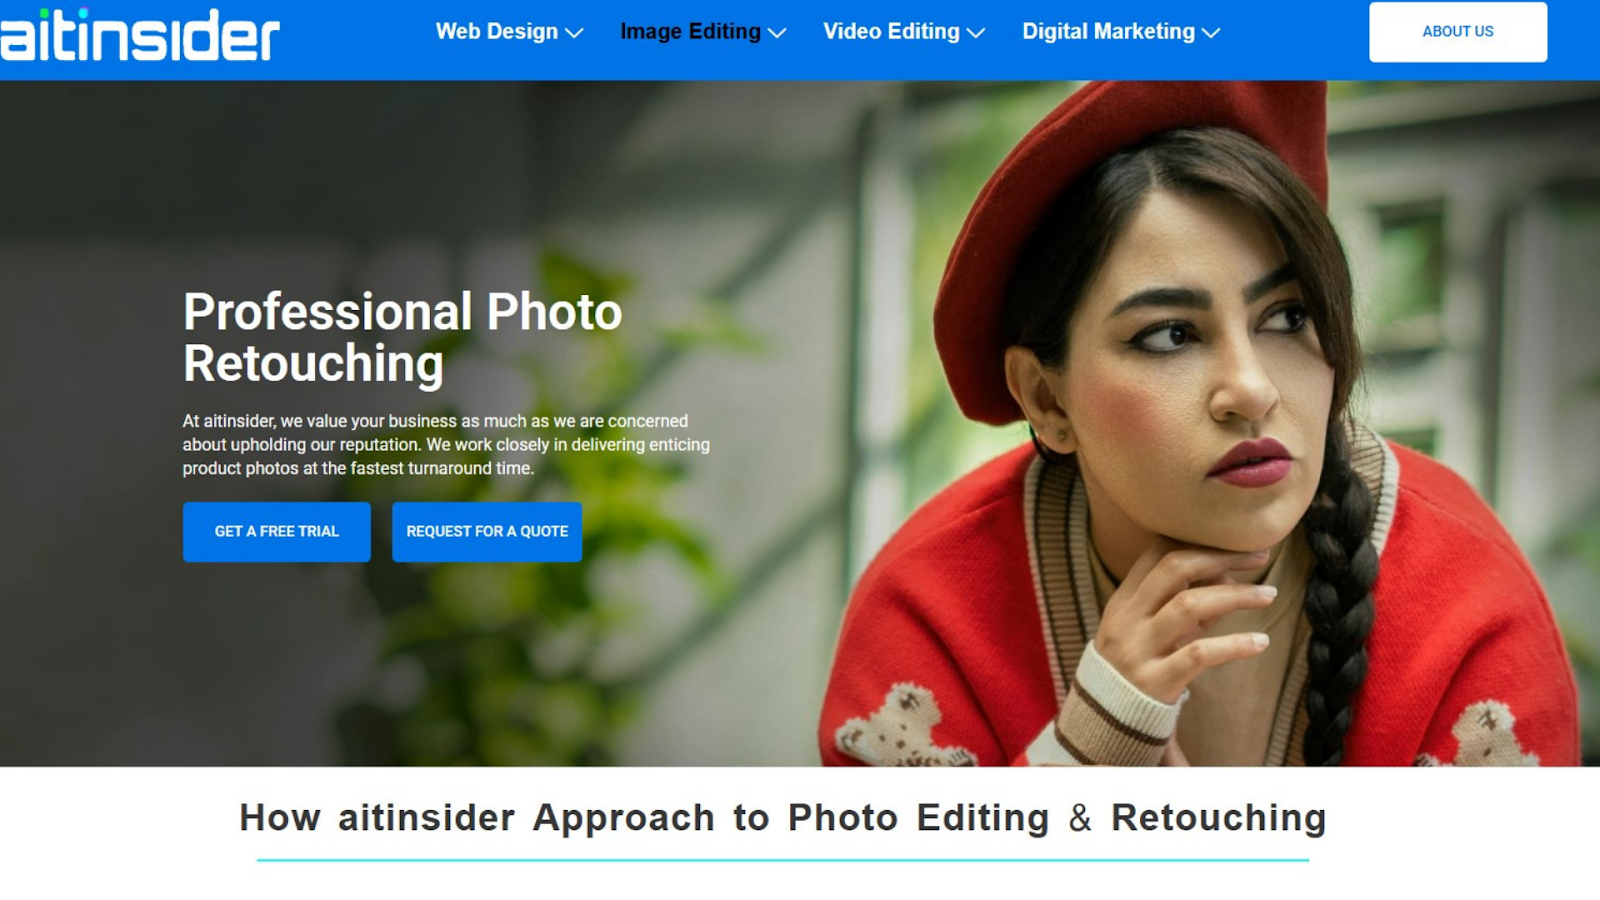Open the Image Editing menu
1600x900 pixels.
690,32
